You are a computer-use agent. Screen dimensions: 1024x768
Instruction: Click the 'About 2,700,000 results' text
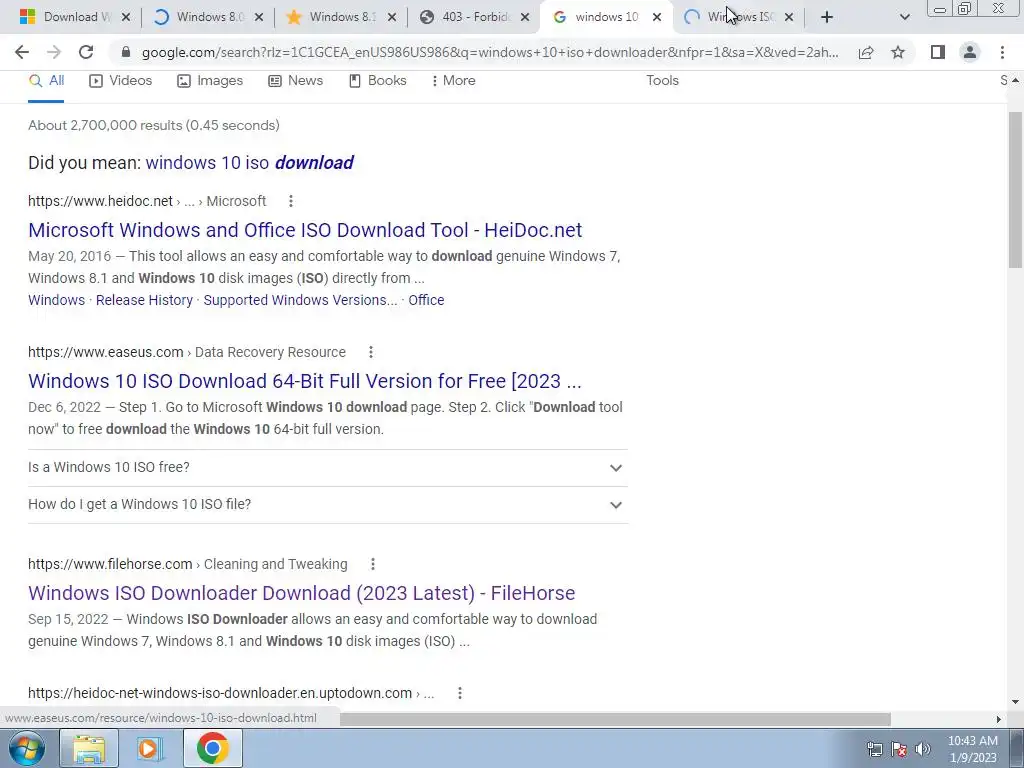coord(153,125)
